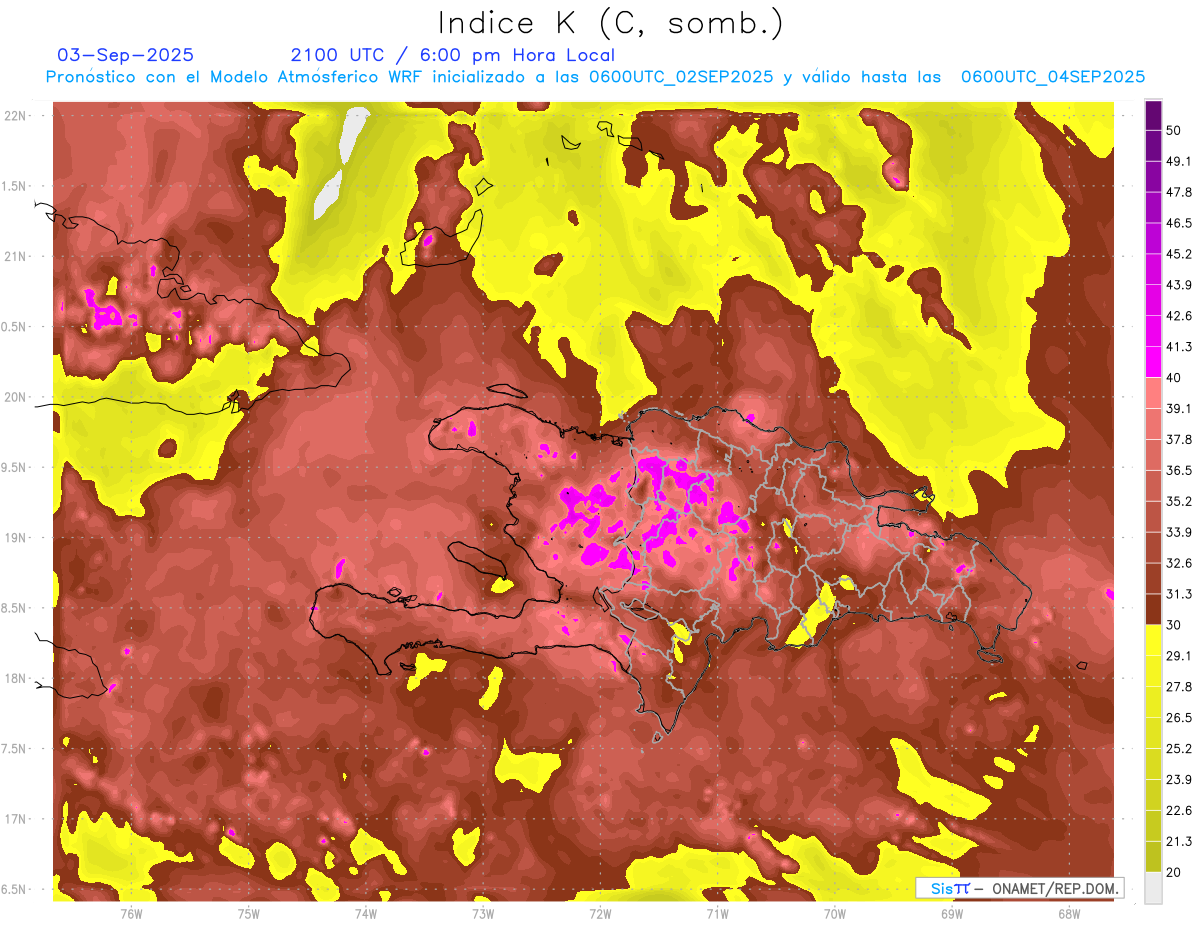Image resolution: width=1200 pixels, height=927 pixels.
Task: Click the salmon color bar segment between 39.1 and 40
Action: pyautogui.click(x=1153, y=393)
